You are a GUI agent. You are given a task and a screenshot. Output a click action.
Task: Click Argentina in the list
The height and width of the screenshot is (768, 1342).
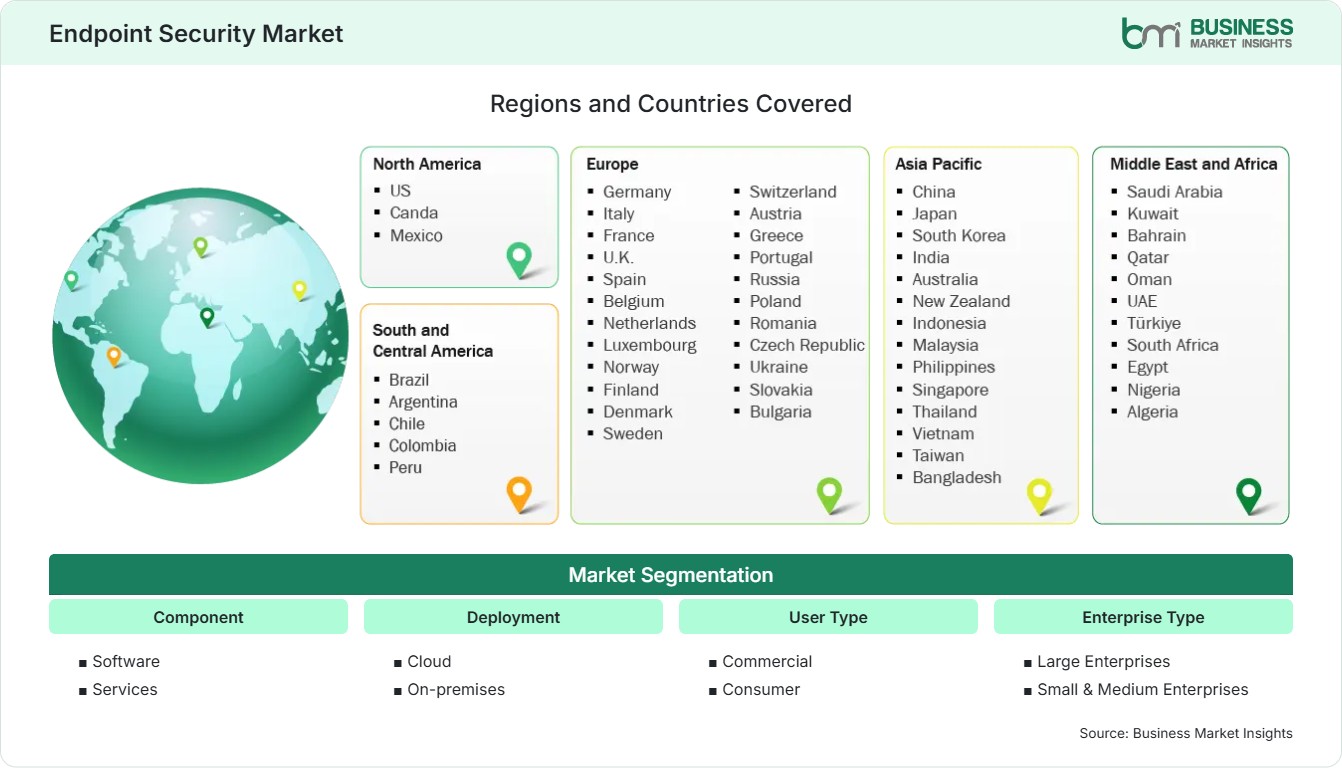pyautogui.click(x=423, y=401)
